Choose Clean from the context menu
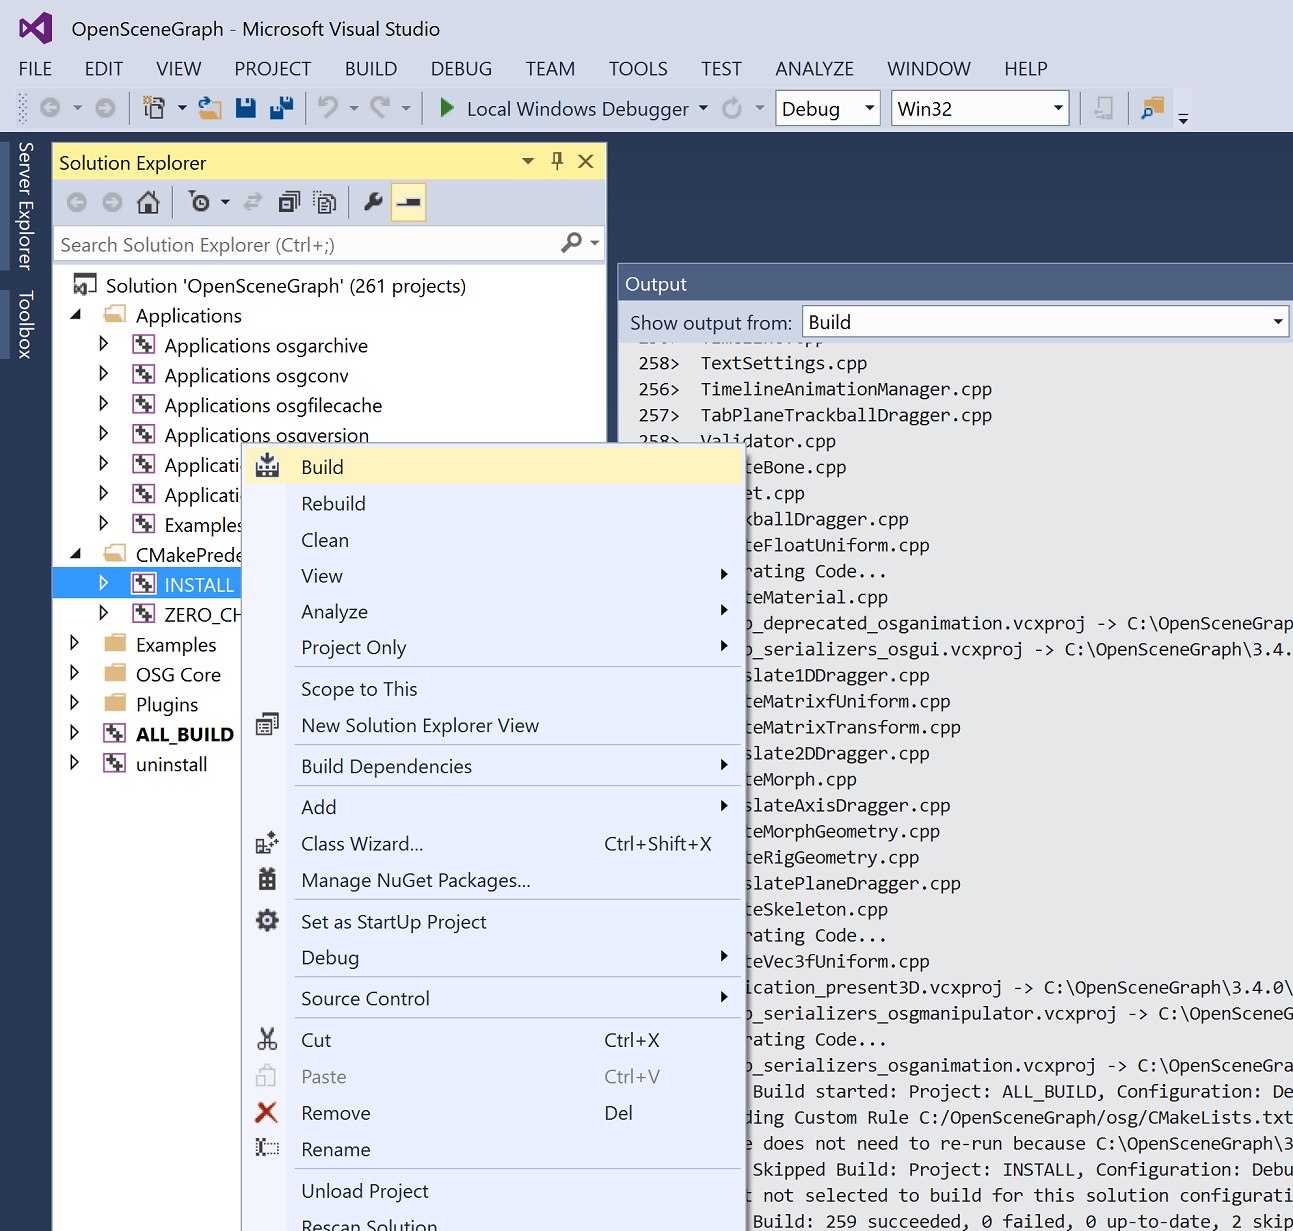This screenshot has width=1293, height=1231. [493, 540]
